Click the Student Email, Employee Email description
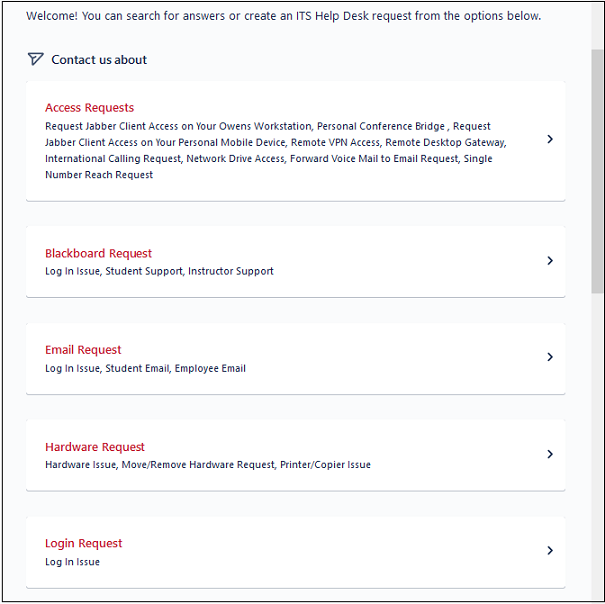605x604 pixels. [x=176, y=368]
